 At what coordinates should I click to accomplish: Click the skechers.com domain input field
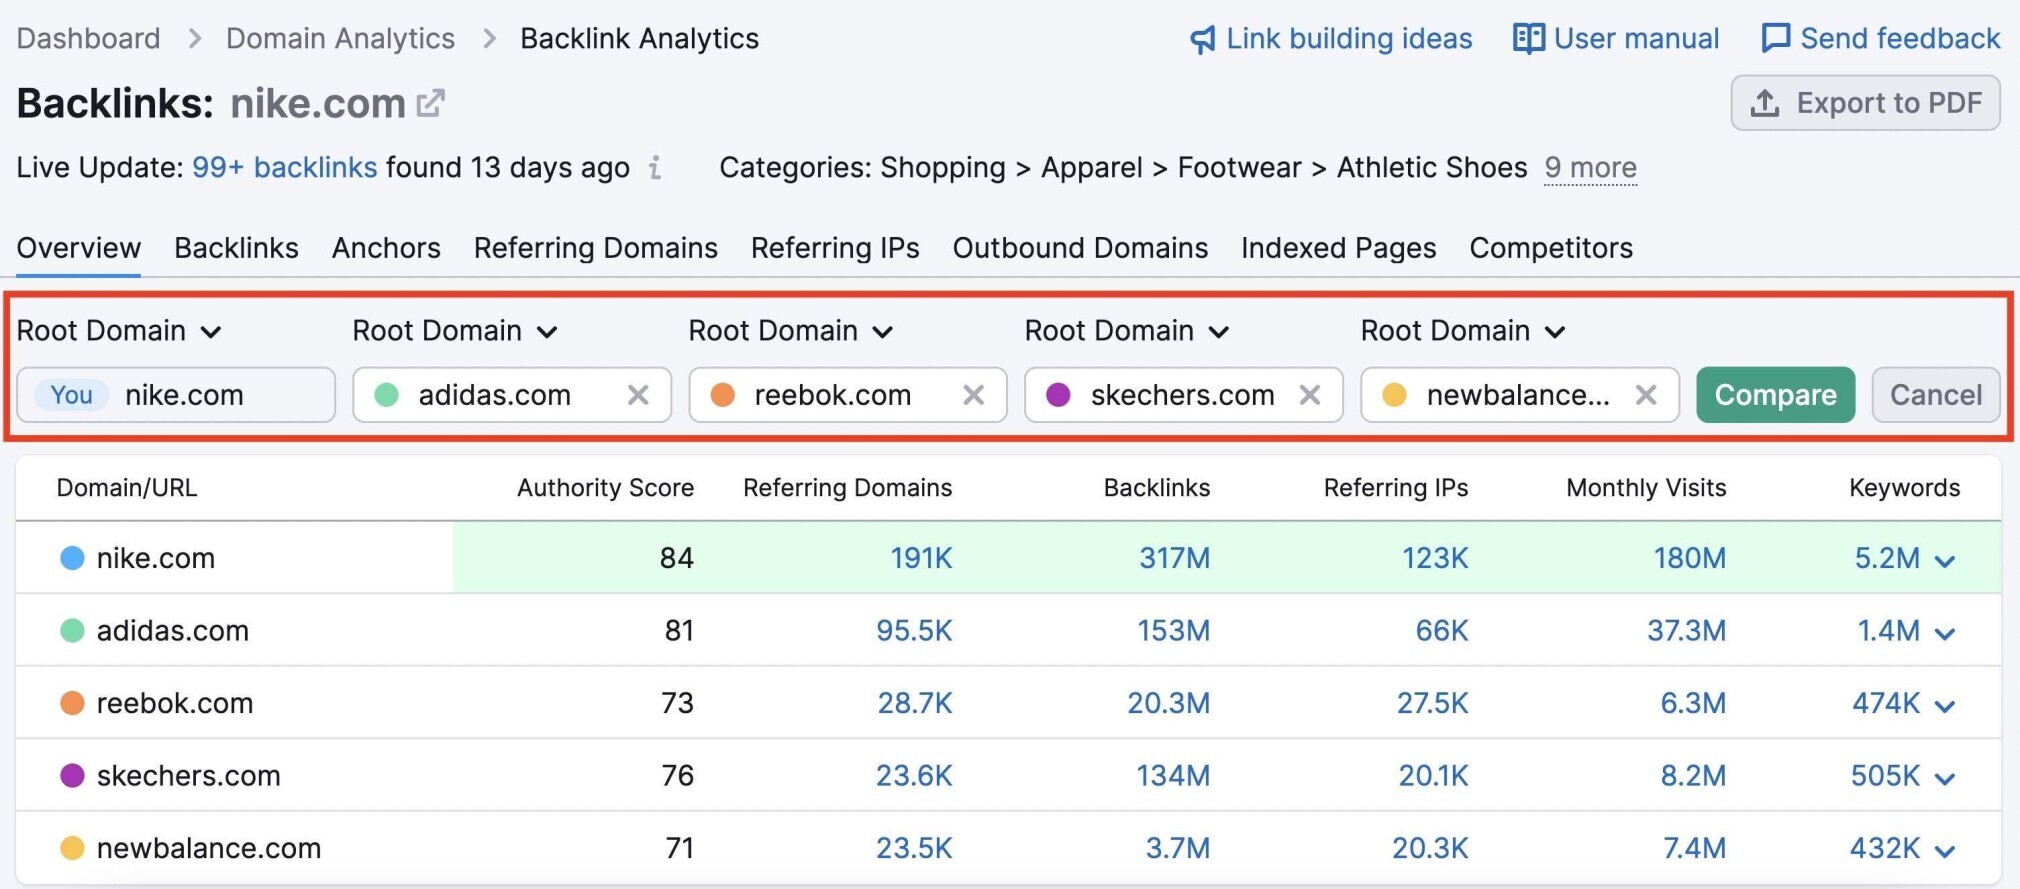pyautogui.click(x=1184, y=395)
